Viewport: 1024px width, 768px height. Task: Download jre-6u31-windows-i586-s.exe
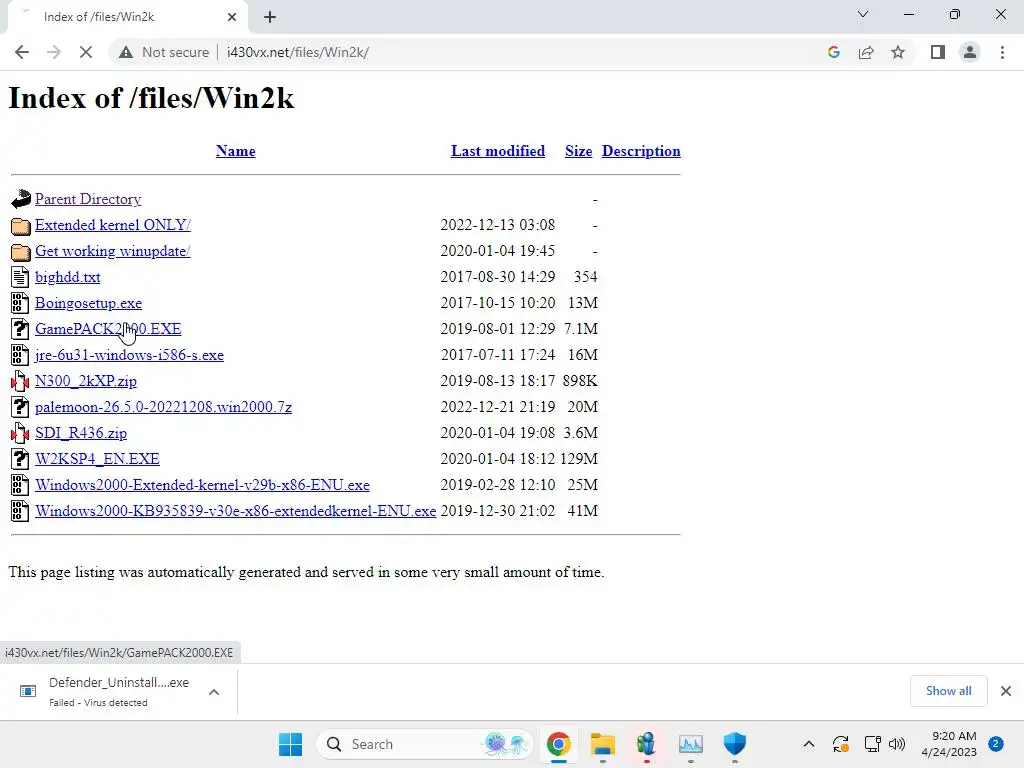(129, 355)
